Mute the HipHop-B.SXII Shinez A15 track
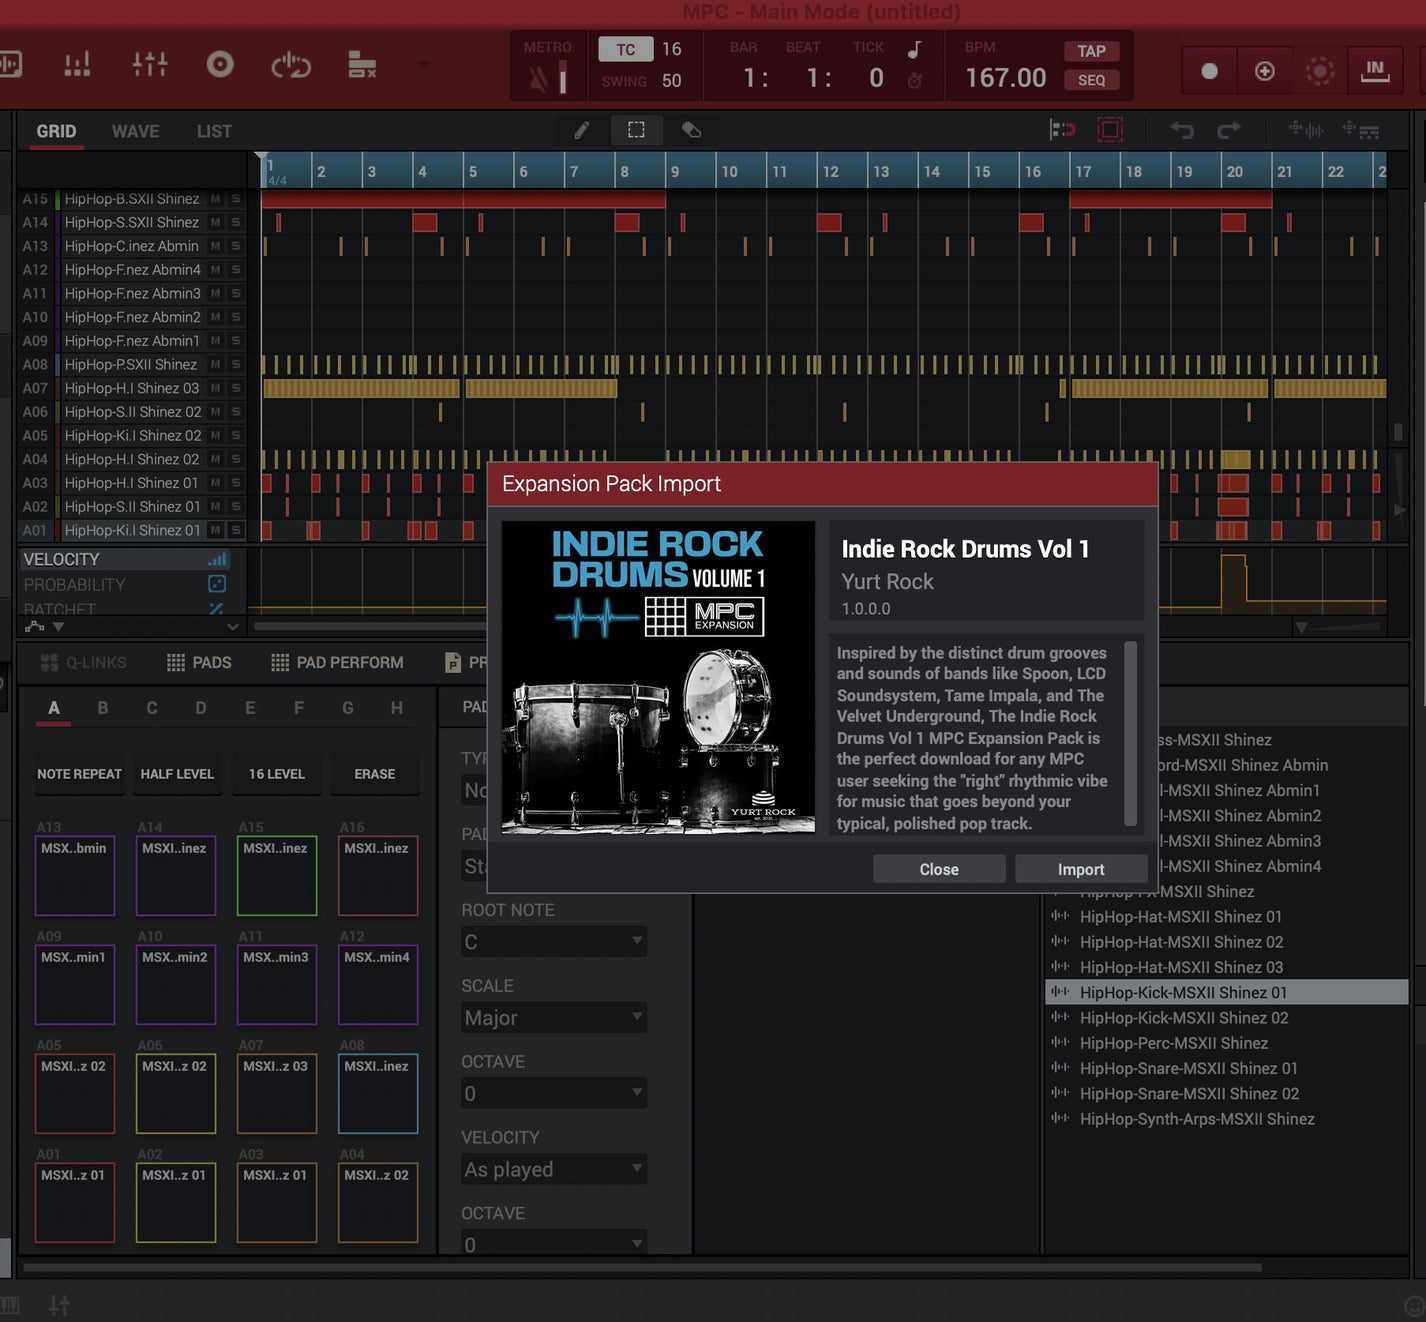The width and height of the screenshot is (1426, 1322). coord(216,199)
